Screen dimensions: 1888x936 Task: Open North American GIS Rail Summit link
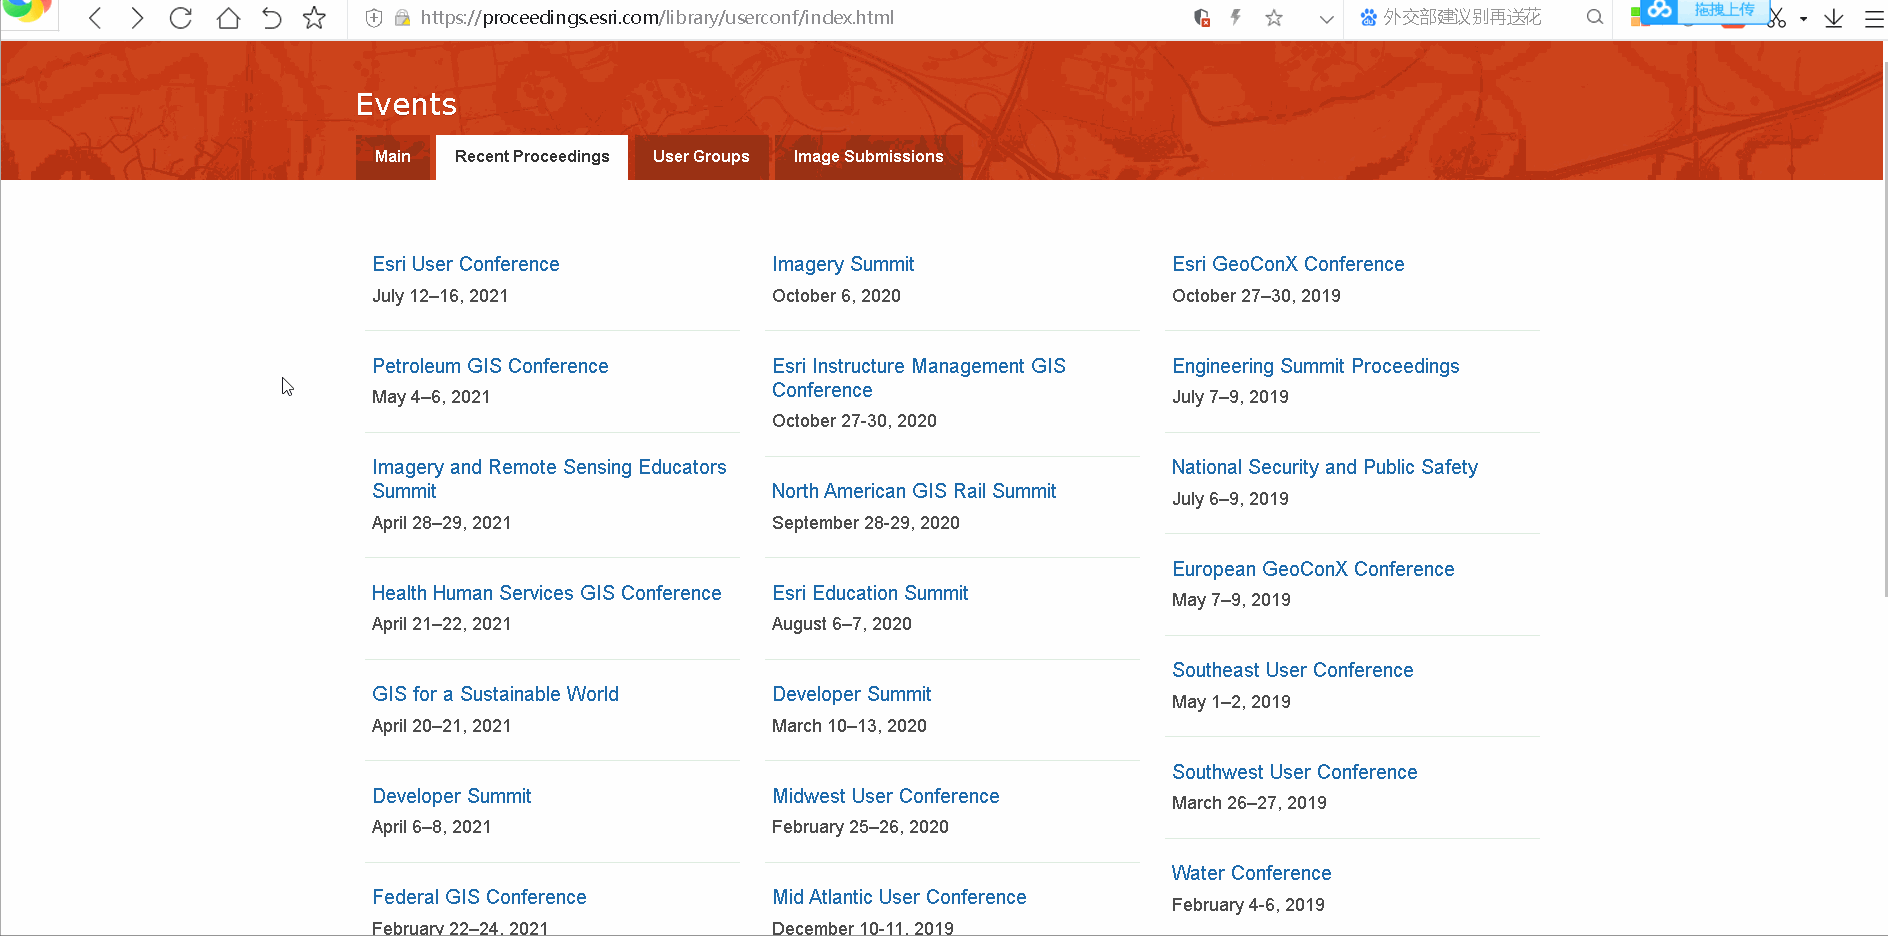914,491
